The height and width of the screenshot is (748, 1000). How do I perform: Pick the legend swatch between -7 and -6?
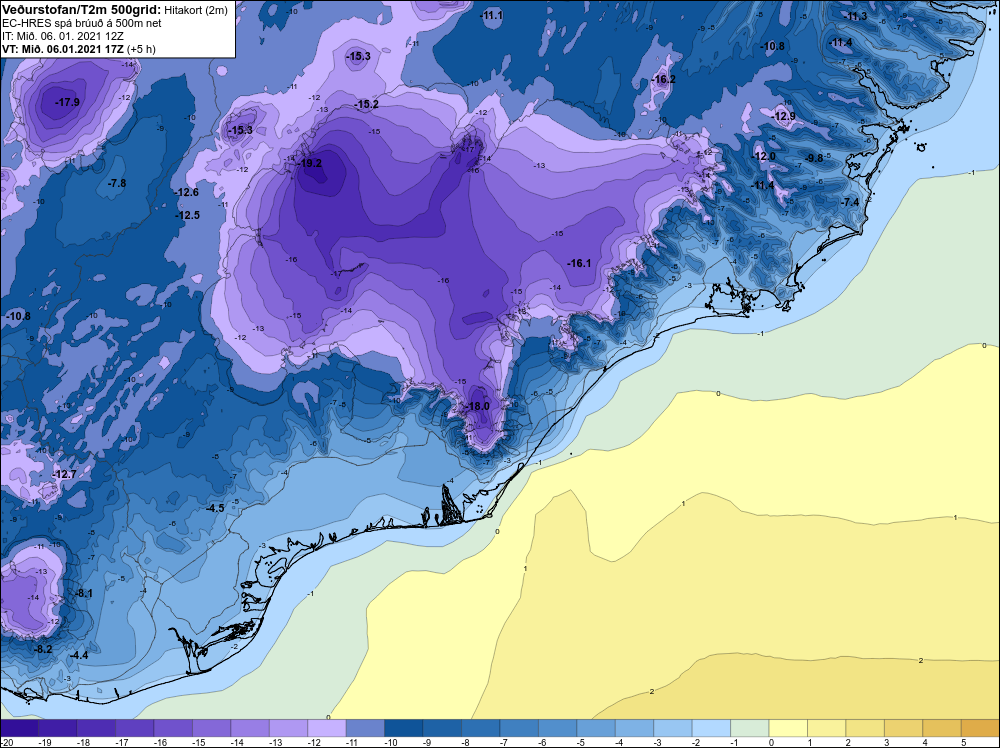tap(519, 728)
